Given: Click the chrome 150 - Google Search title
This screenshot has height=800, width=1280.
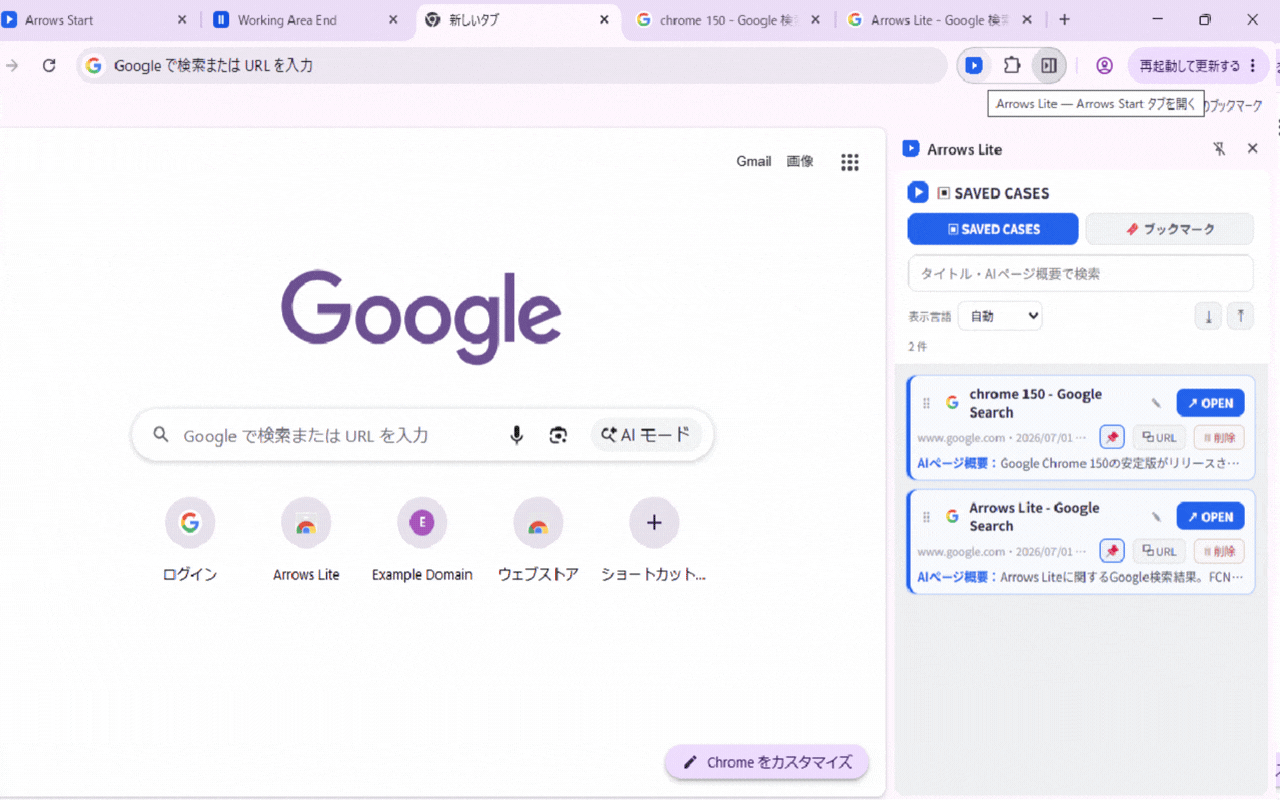Looking at the screenshot, I should pos(1035,403).
